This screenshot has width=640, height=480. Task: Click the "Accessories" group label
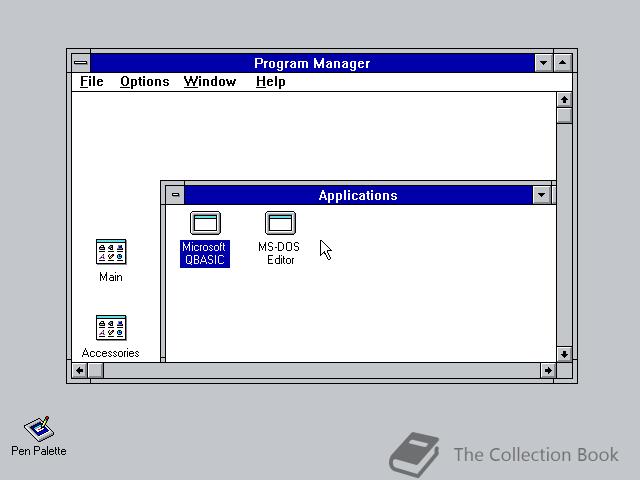point(111,353)
